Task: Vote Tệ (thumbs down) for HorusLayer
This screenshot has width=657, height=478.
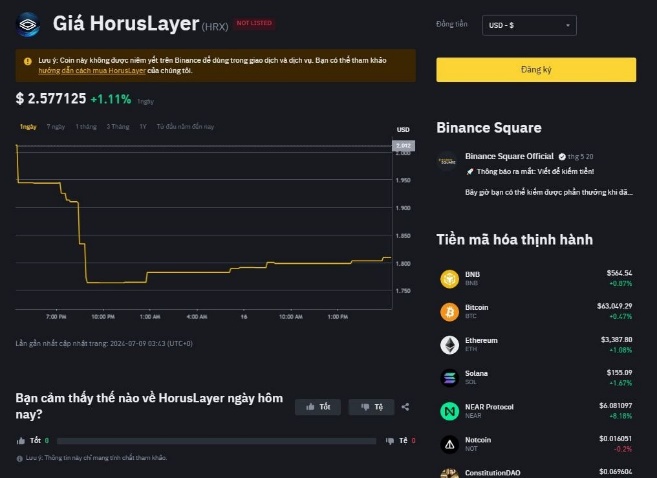Action: point(372,407)
